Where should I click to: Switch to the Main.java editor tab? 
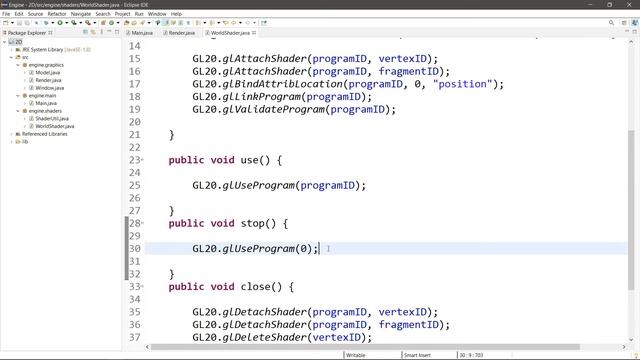139,33
